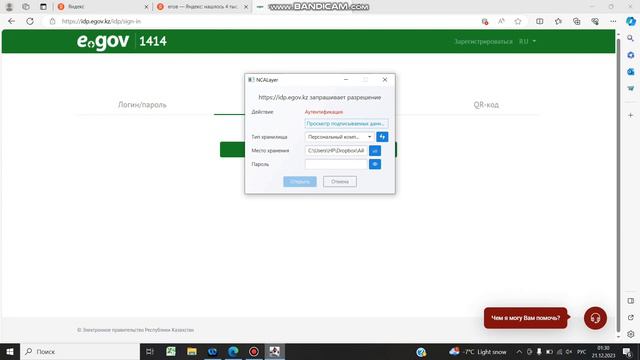640x360 pixels.
Task: Add page to favorites with star
Action: pos(518,21)
